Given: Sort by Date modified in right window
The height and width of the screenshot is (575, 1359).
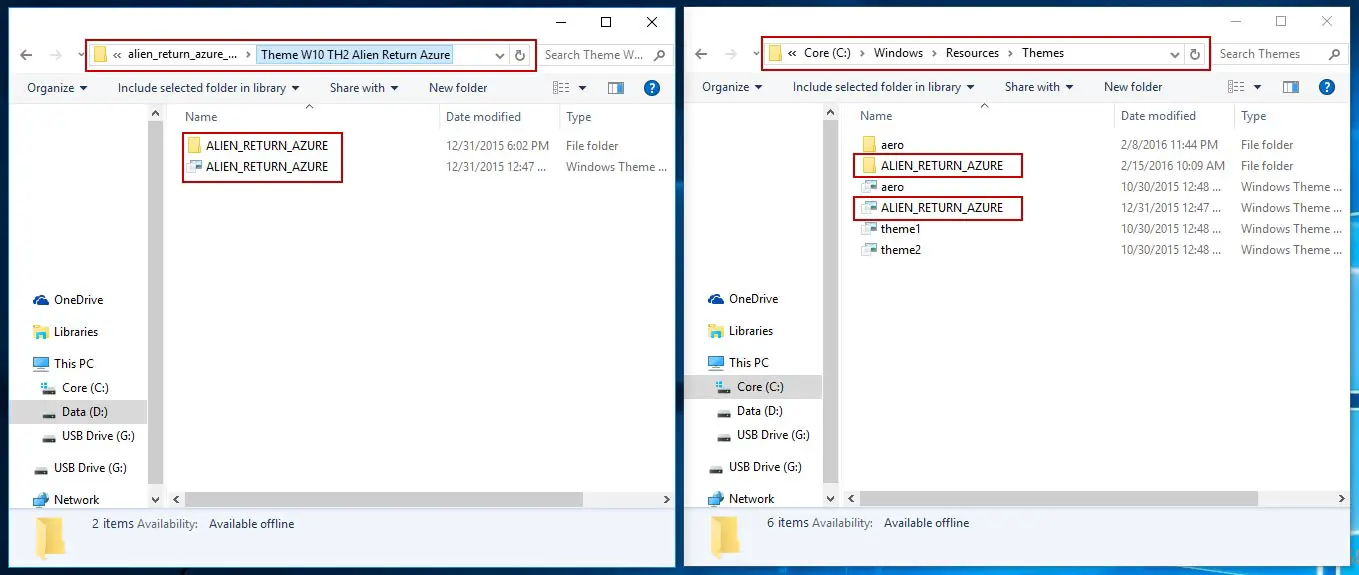Looking at the screenshot, I should pos(1158,116).
